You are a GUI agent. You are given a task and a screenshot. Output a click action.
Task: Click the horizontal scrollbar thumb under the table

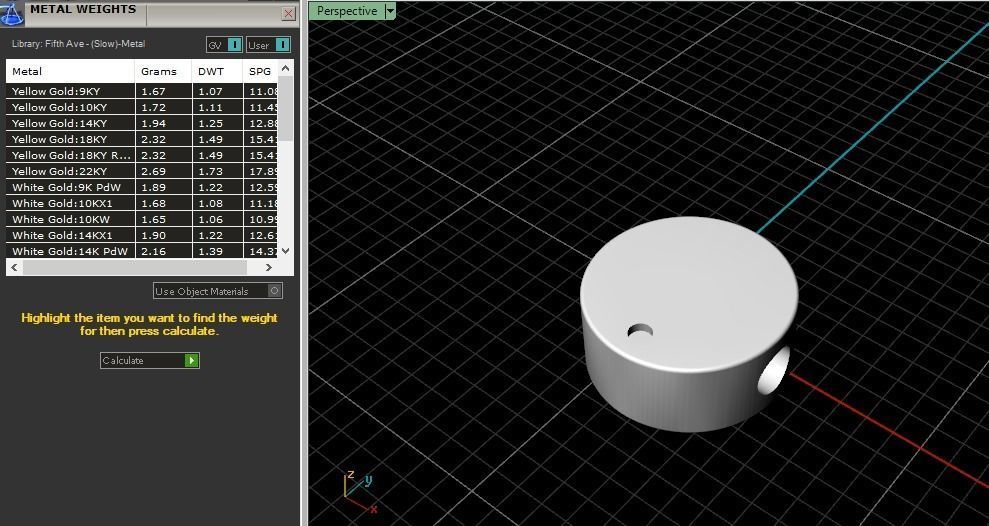134,267
